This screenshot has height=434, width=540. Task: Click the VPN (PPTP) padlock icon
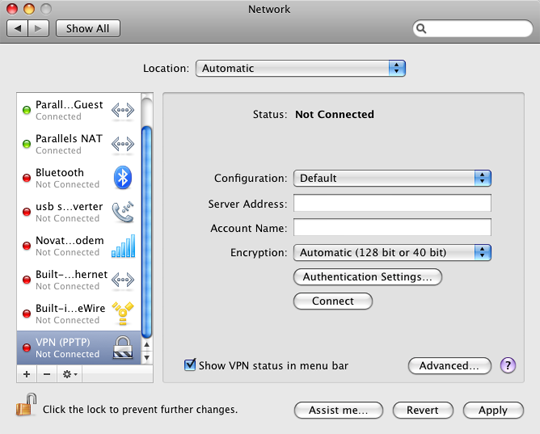123,348
